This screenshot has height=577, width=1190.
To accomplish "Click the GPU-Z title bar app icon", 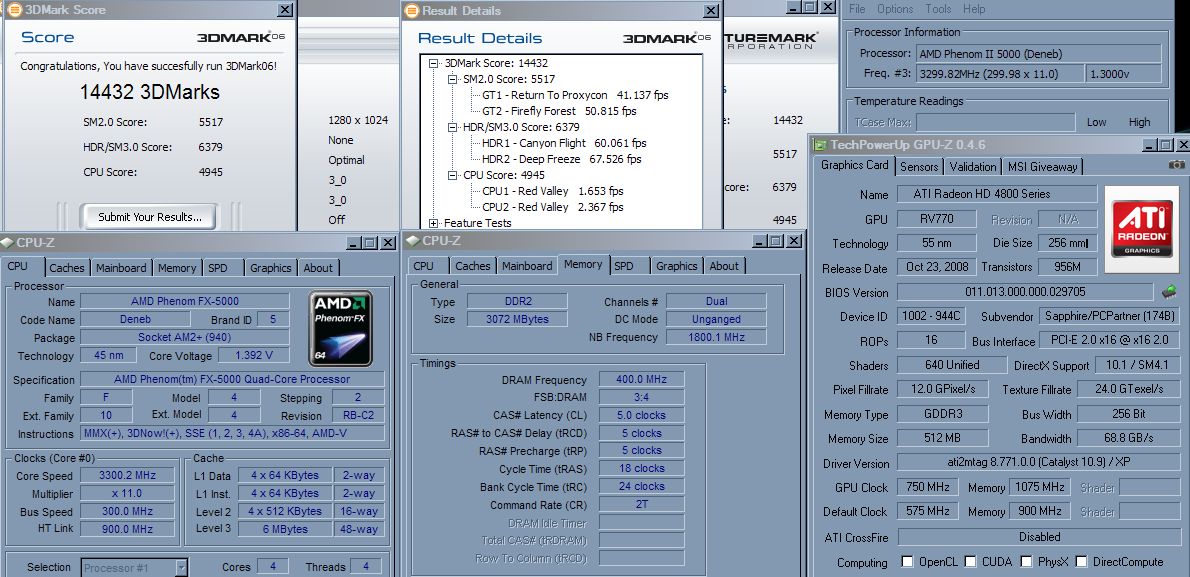I will point(820,144).
